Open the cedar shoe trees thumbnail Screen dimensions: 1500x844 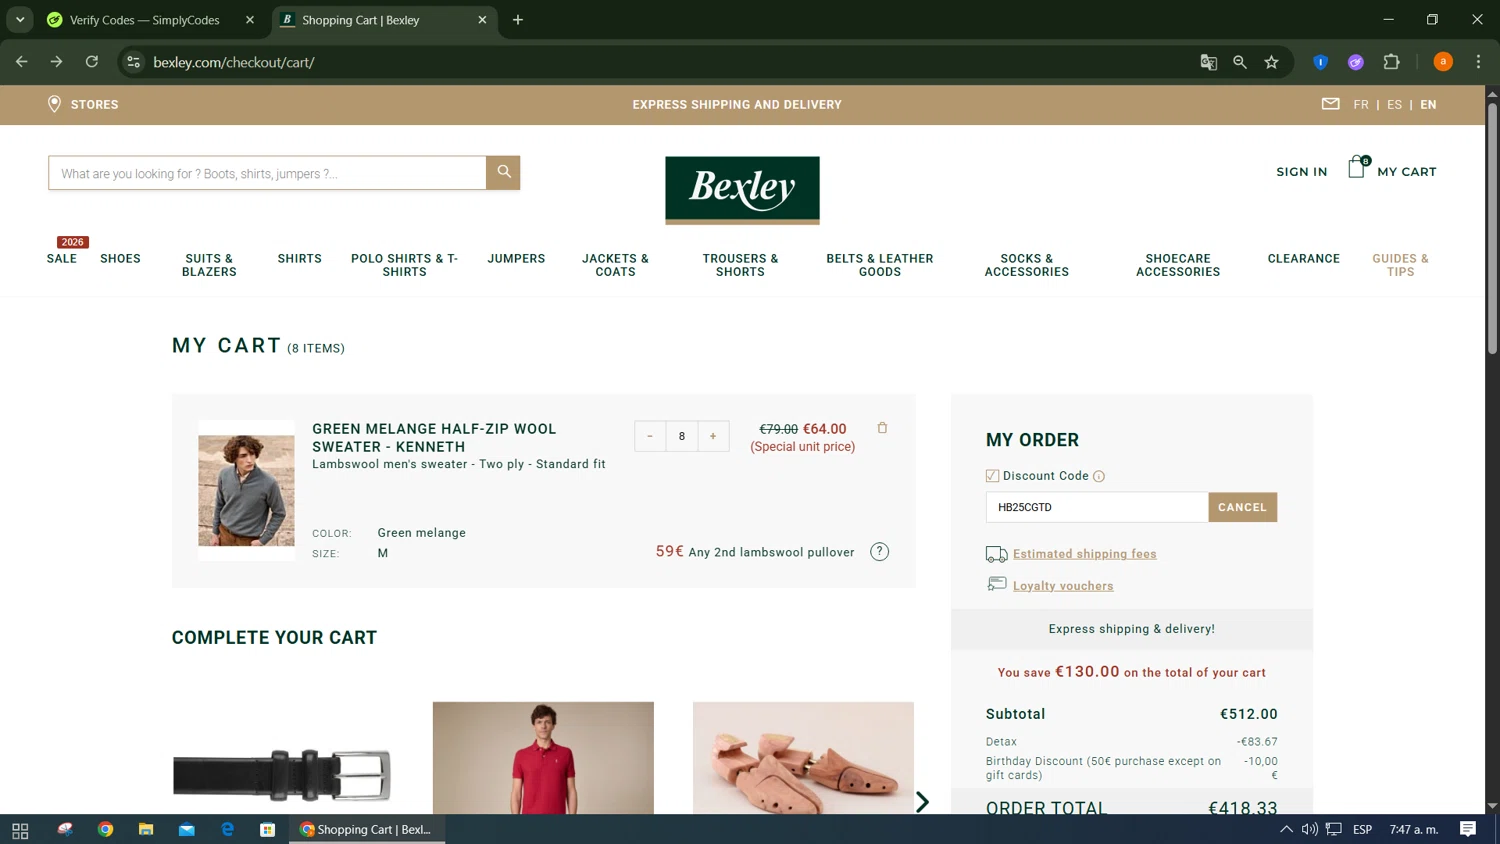click(803, 758)
